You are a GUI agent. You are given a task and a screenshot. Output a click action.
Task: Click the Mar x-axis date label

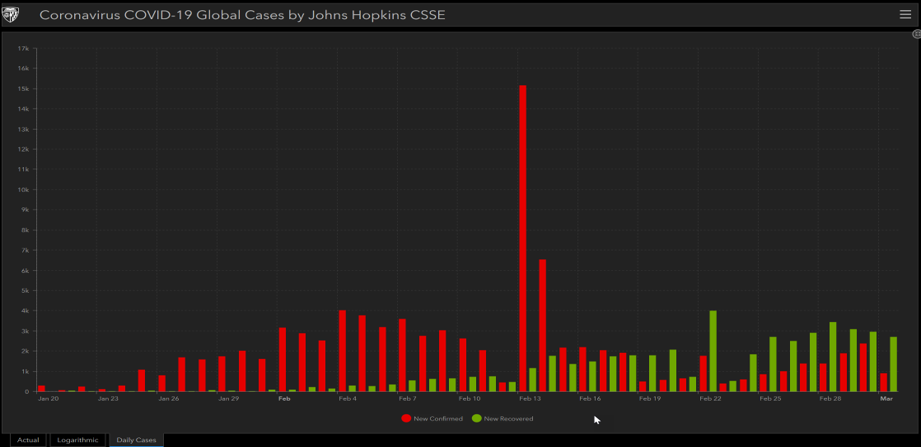tap(886, 399)
